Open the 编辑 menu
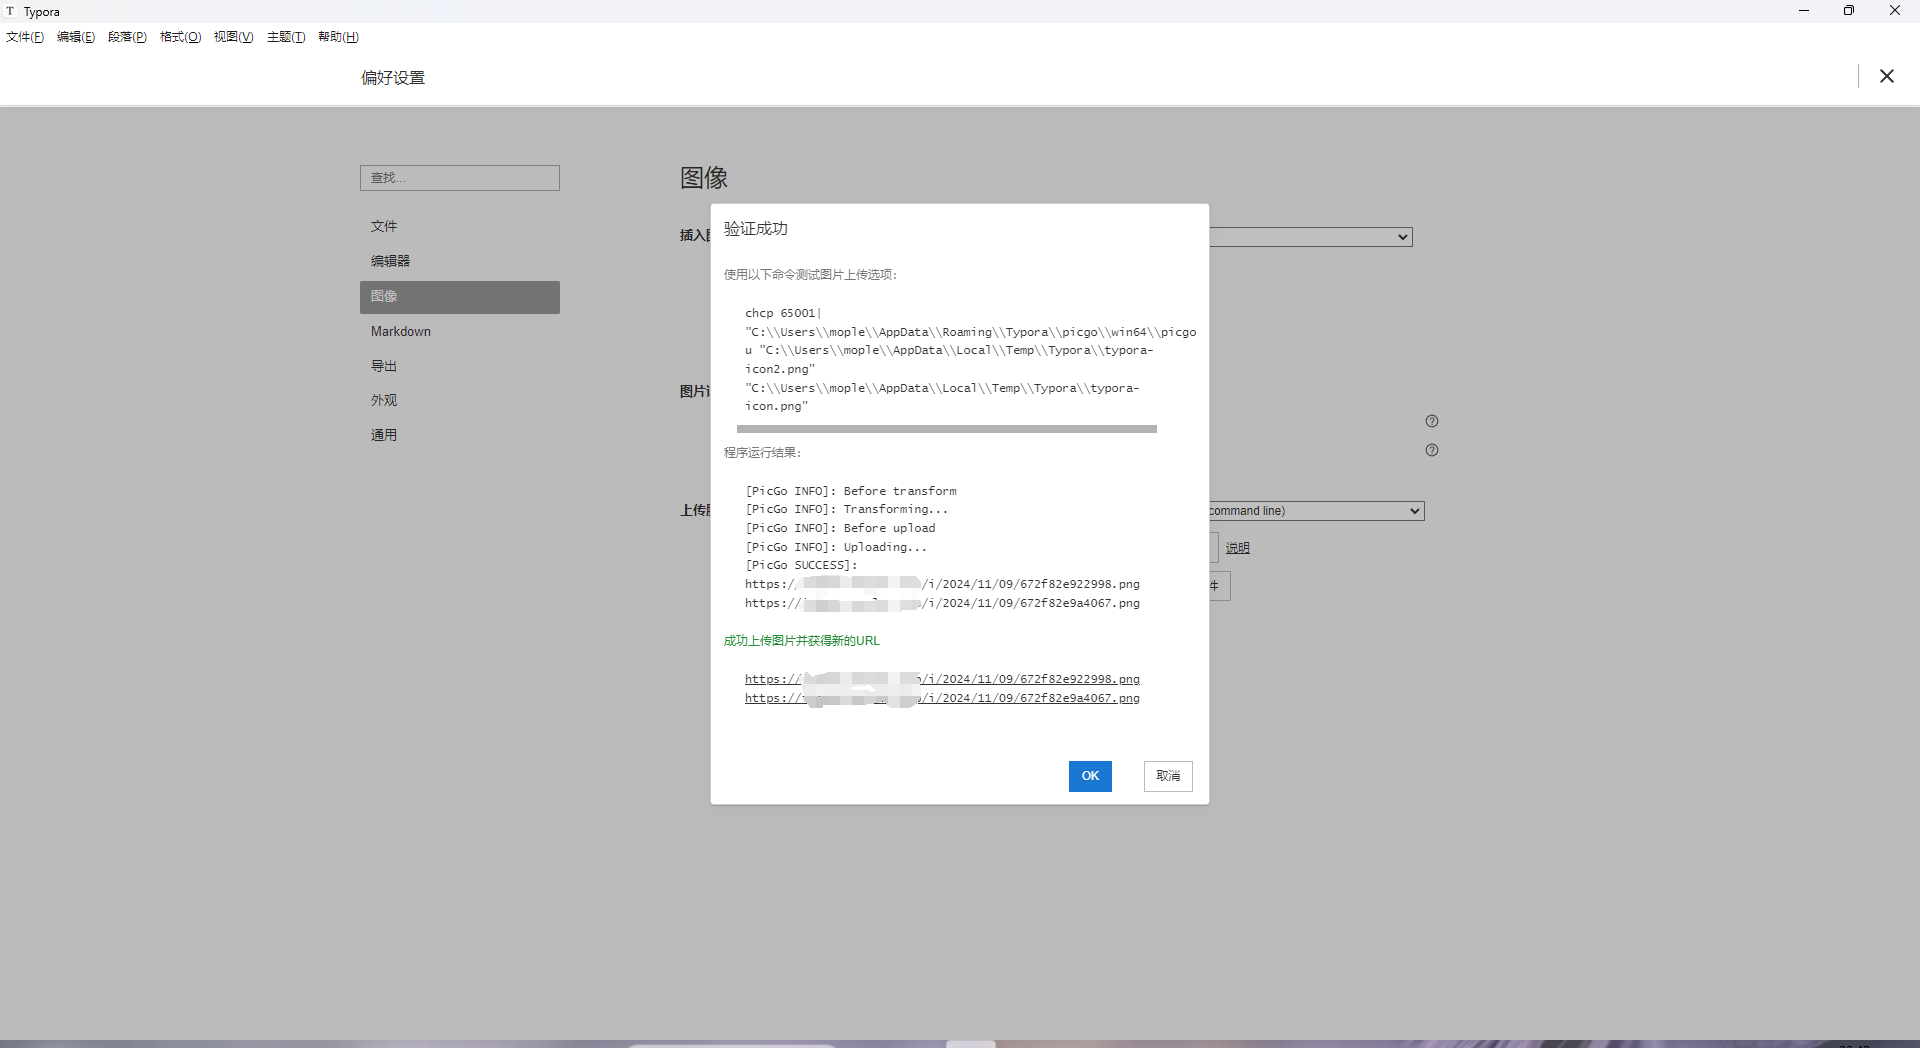The height and width of the screenshot is (1048, 1920). (76, 37)
